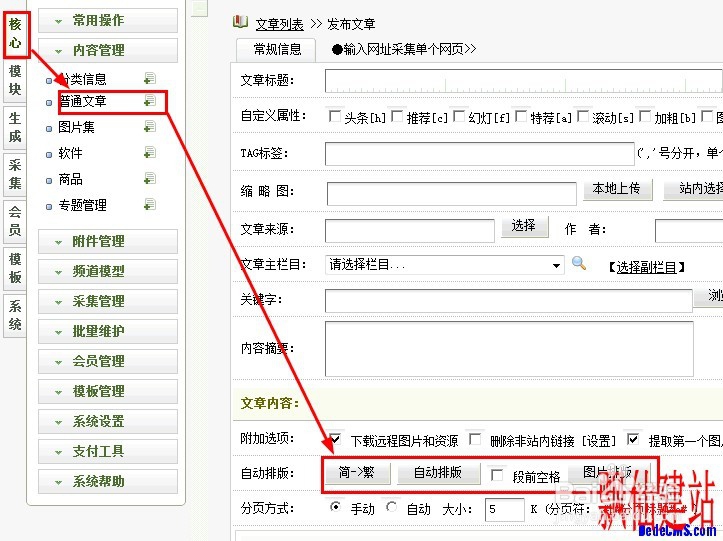The image size is (723, 541).
Task: Select the 常规信息 tab
Action: point(277,50)
